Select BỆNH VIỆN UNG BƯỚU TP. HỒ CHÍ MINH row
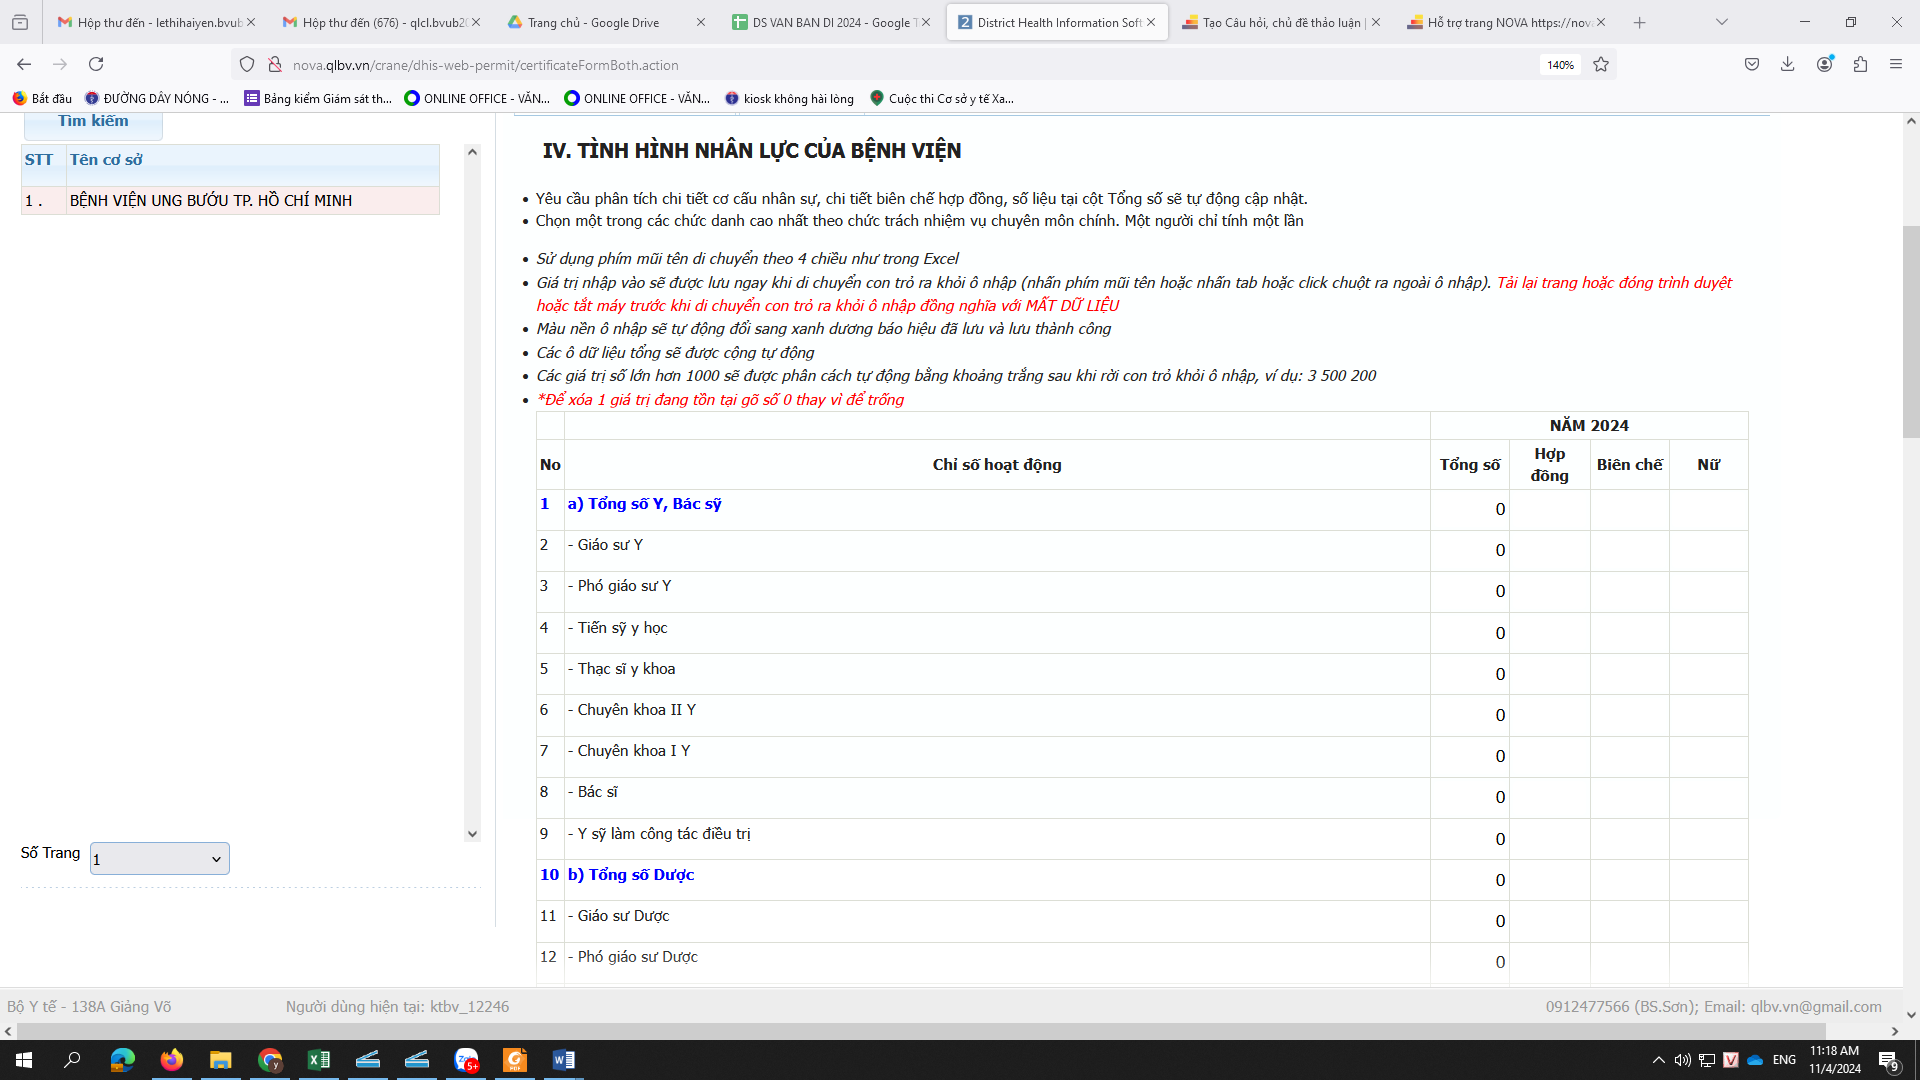Viewport: 1920px width, 1080px height. (x=230, y=200)
